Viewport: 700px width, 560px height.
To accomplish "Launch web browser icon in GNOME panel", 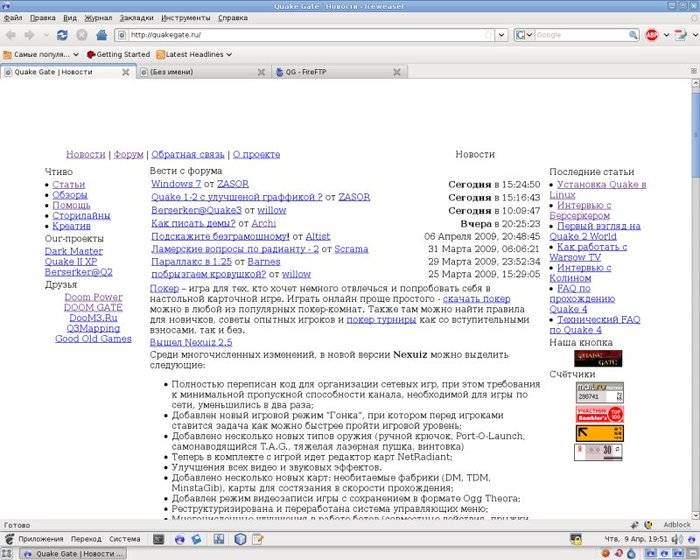I will [179, 539].
